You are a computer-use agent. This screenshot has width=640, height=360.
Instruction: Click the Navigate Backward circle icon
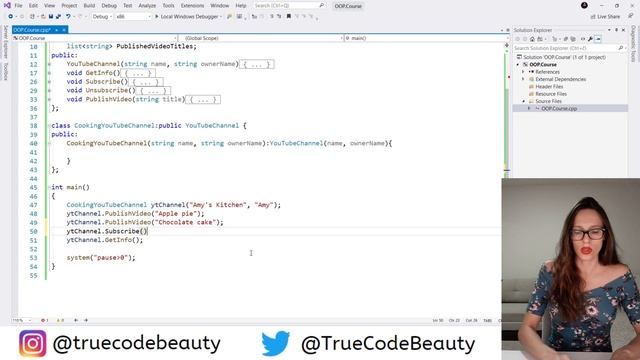[x=11, y=16]
